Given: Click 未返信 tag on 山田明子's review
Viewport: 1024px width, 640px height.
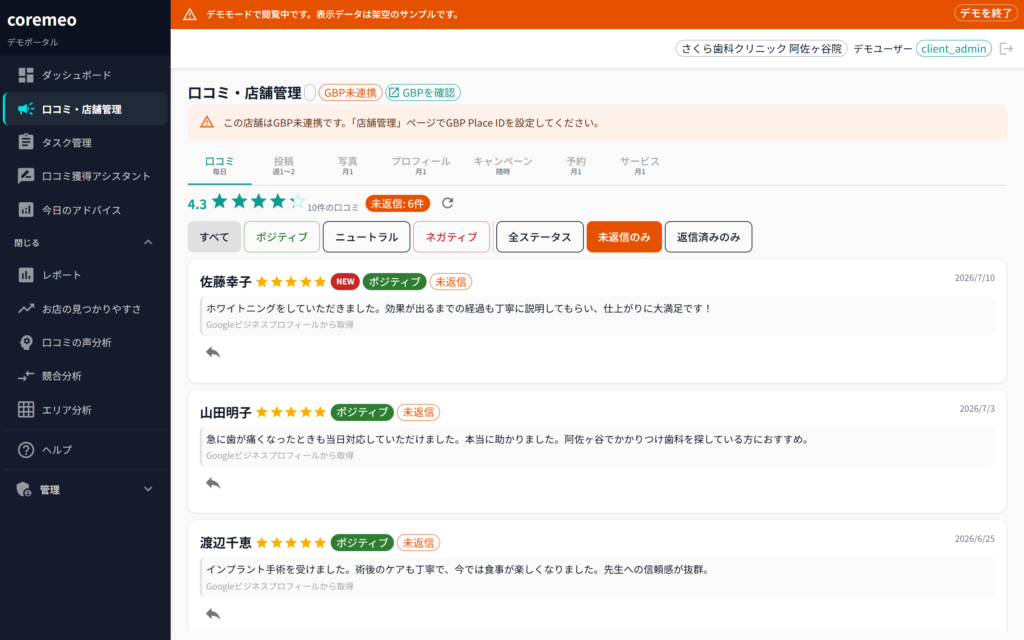Looking at the screenshot, I should (x=418, y=413).
